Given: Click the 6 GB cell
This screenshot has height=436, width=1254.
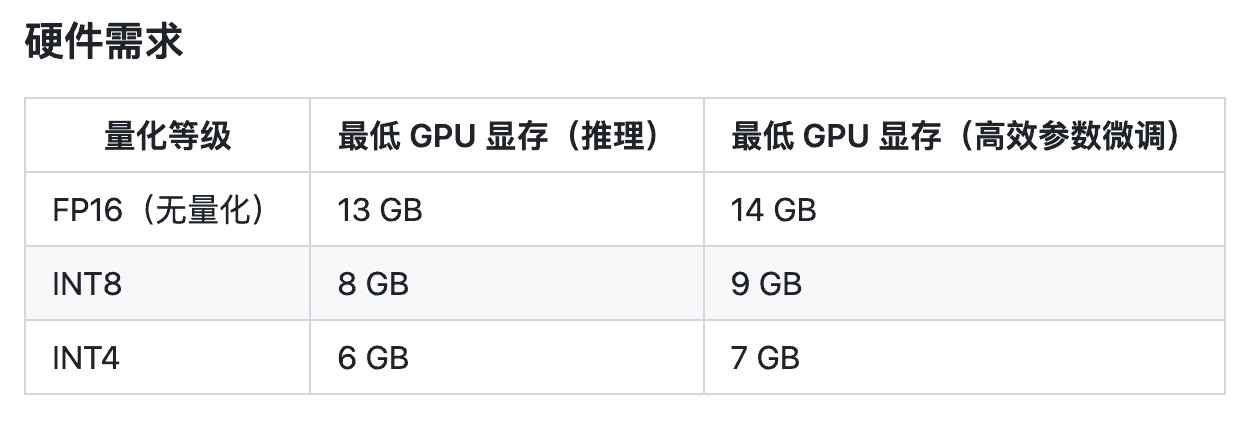Looking at the screenshot, I should point(373,358).
